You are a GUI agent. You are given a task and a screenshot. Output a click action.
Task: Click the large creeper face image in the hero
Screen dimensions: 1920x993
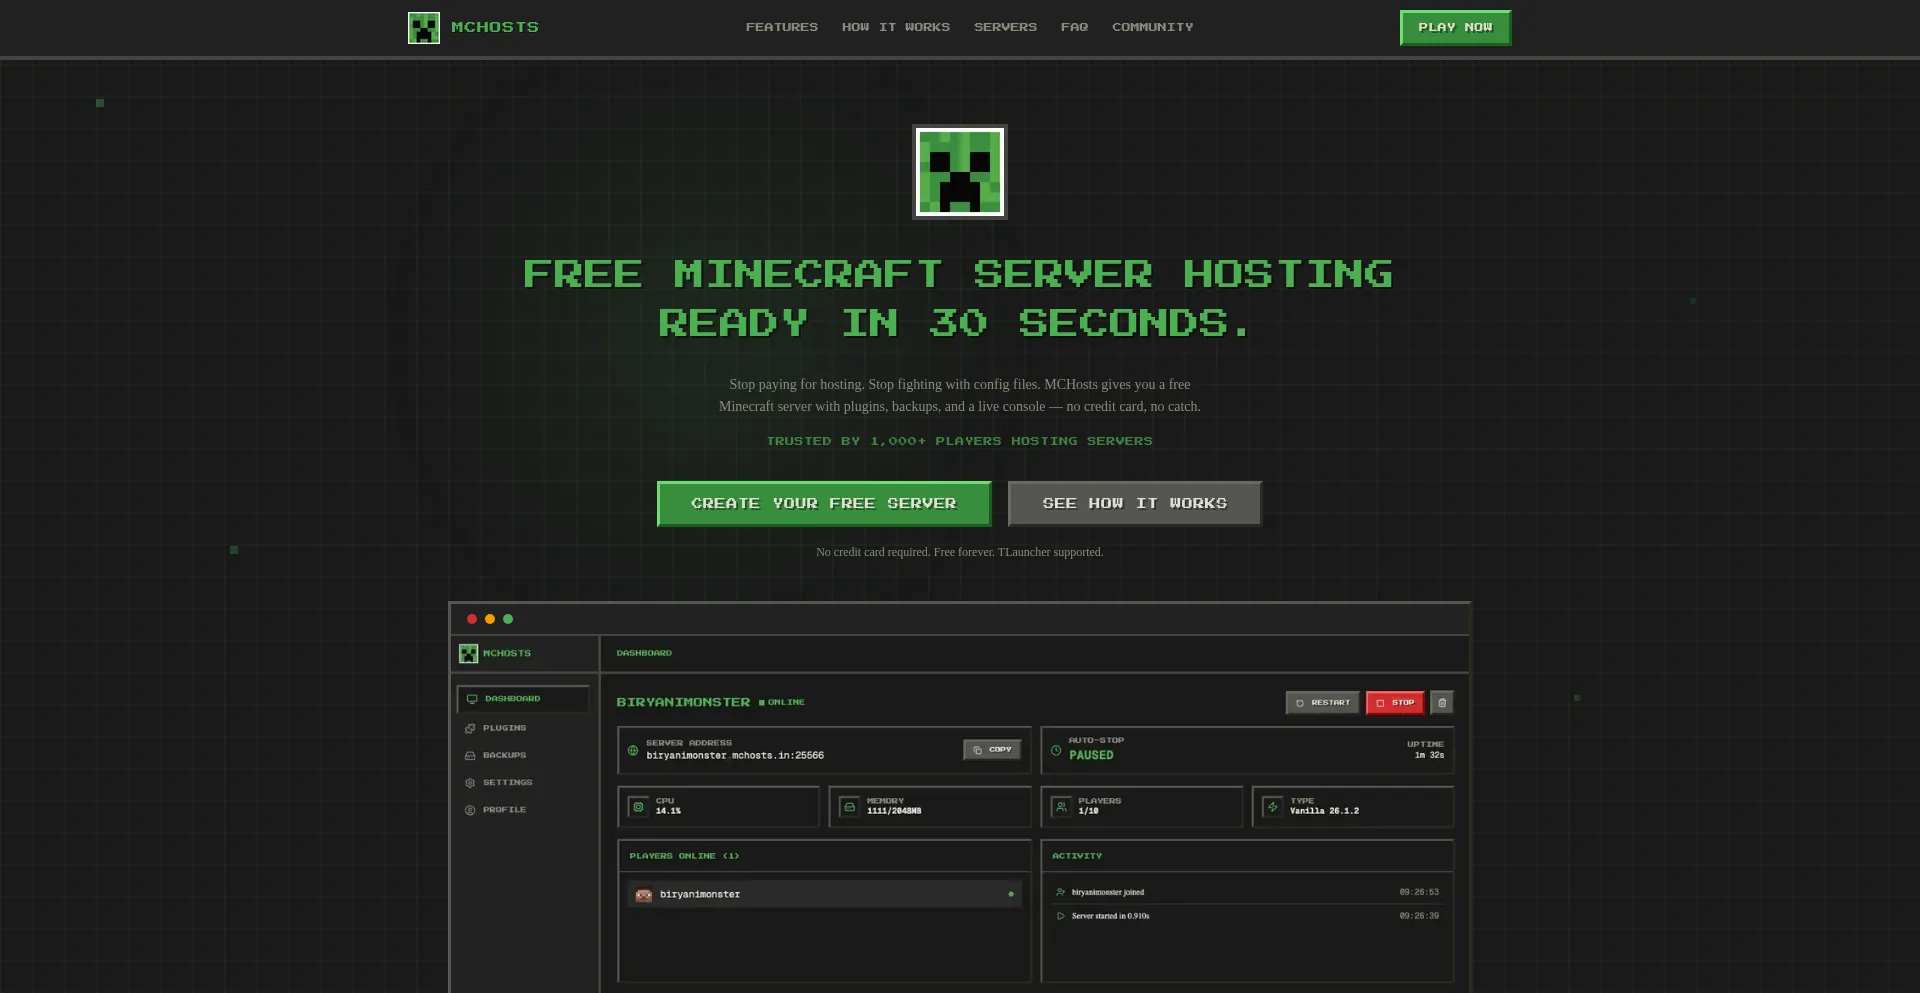[x=960, y=172]
